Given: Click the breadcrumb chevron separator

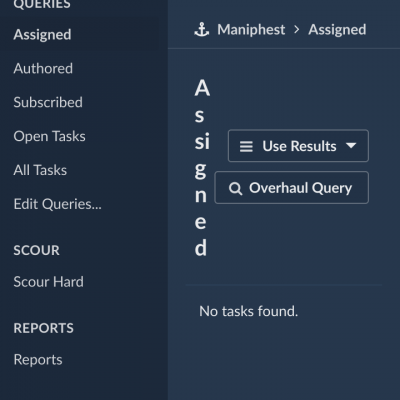Looking at the screenshot, I should pyautogui.click(x=297, y=30).
